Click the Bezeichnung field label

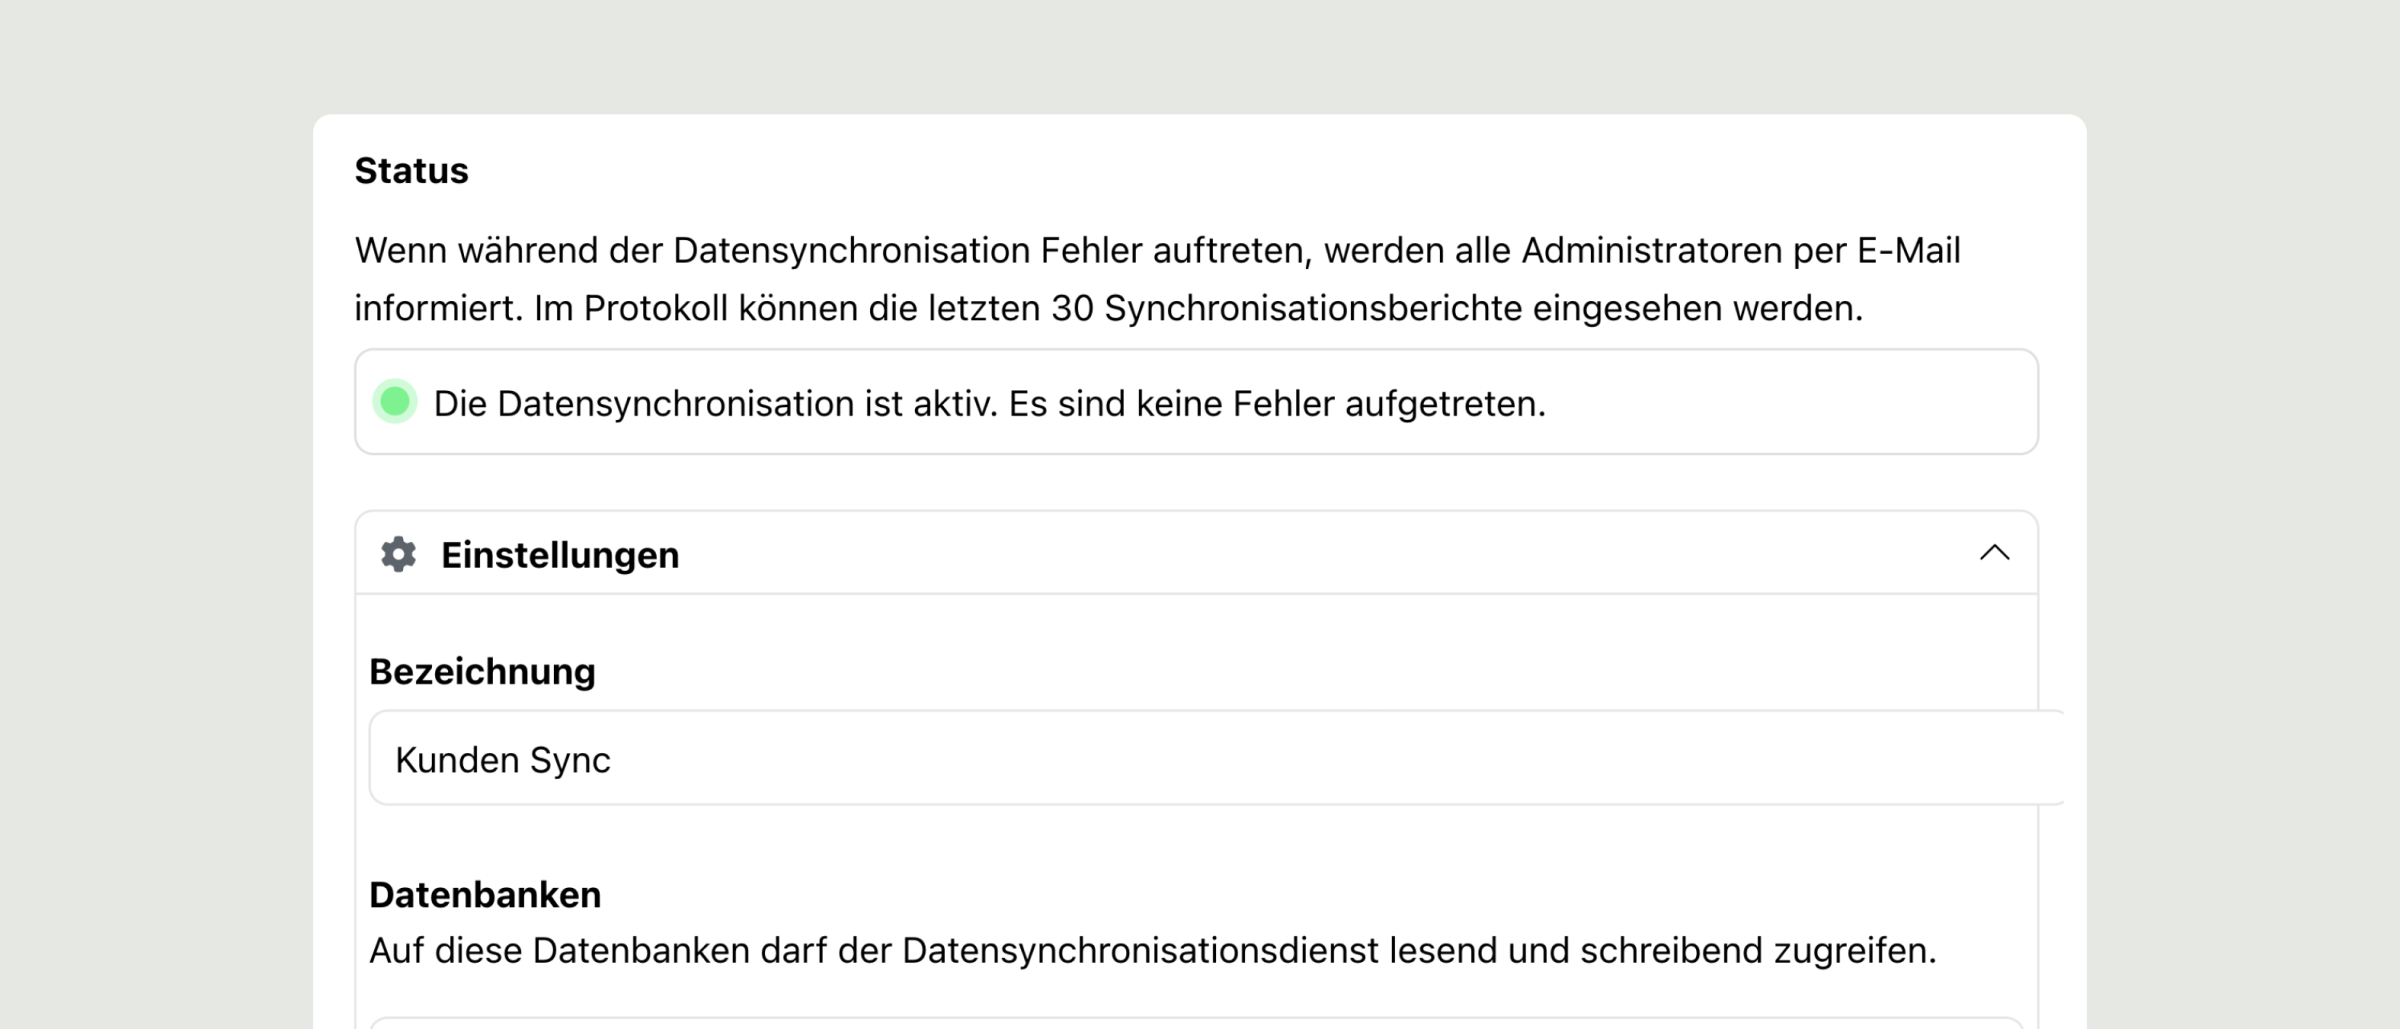click(x=482, y=672)
